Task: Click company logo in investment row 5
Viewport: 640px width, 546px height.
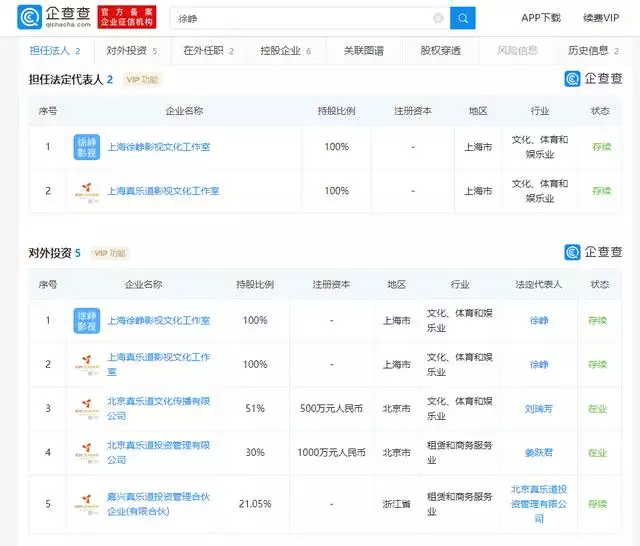Action: tap(87, 504)
